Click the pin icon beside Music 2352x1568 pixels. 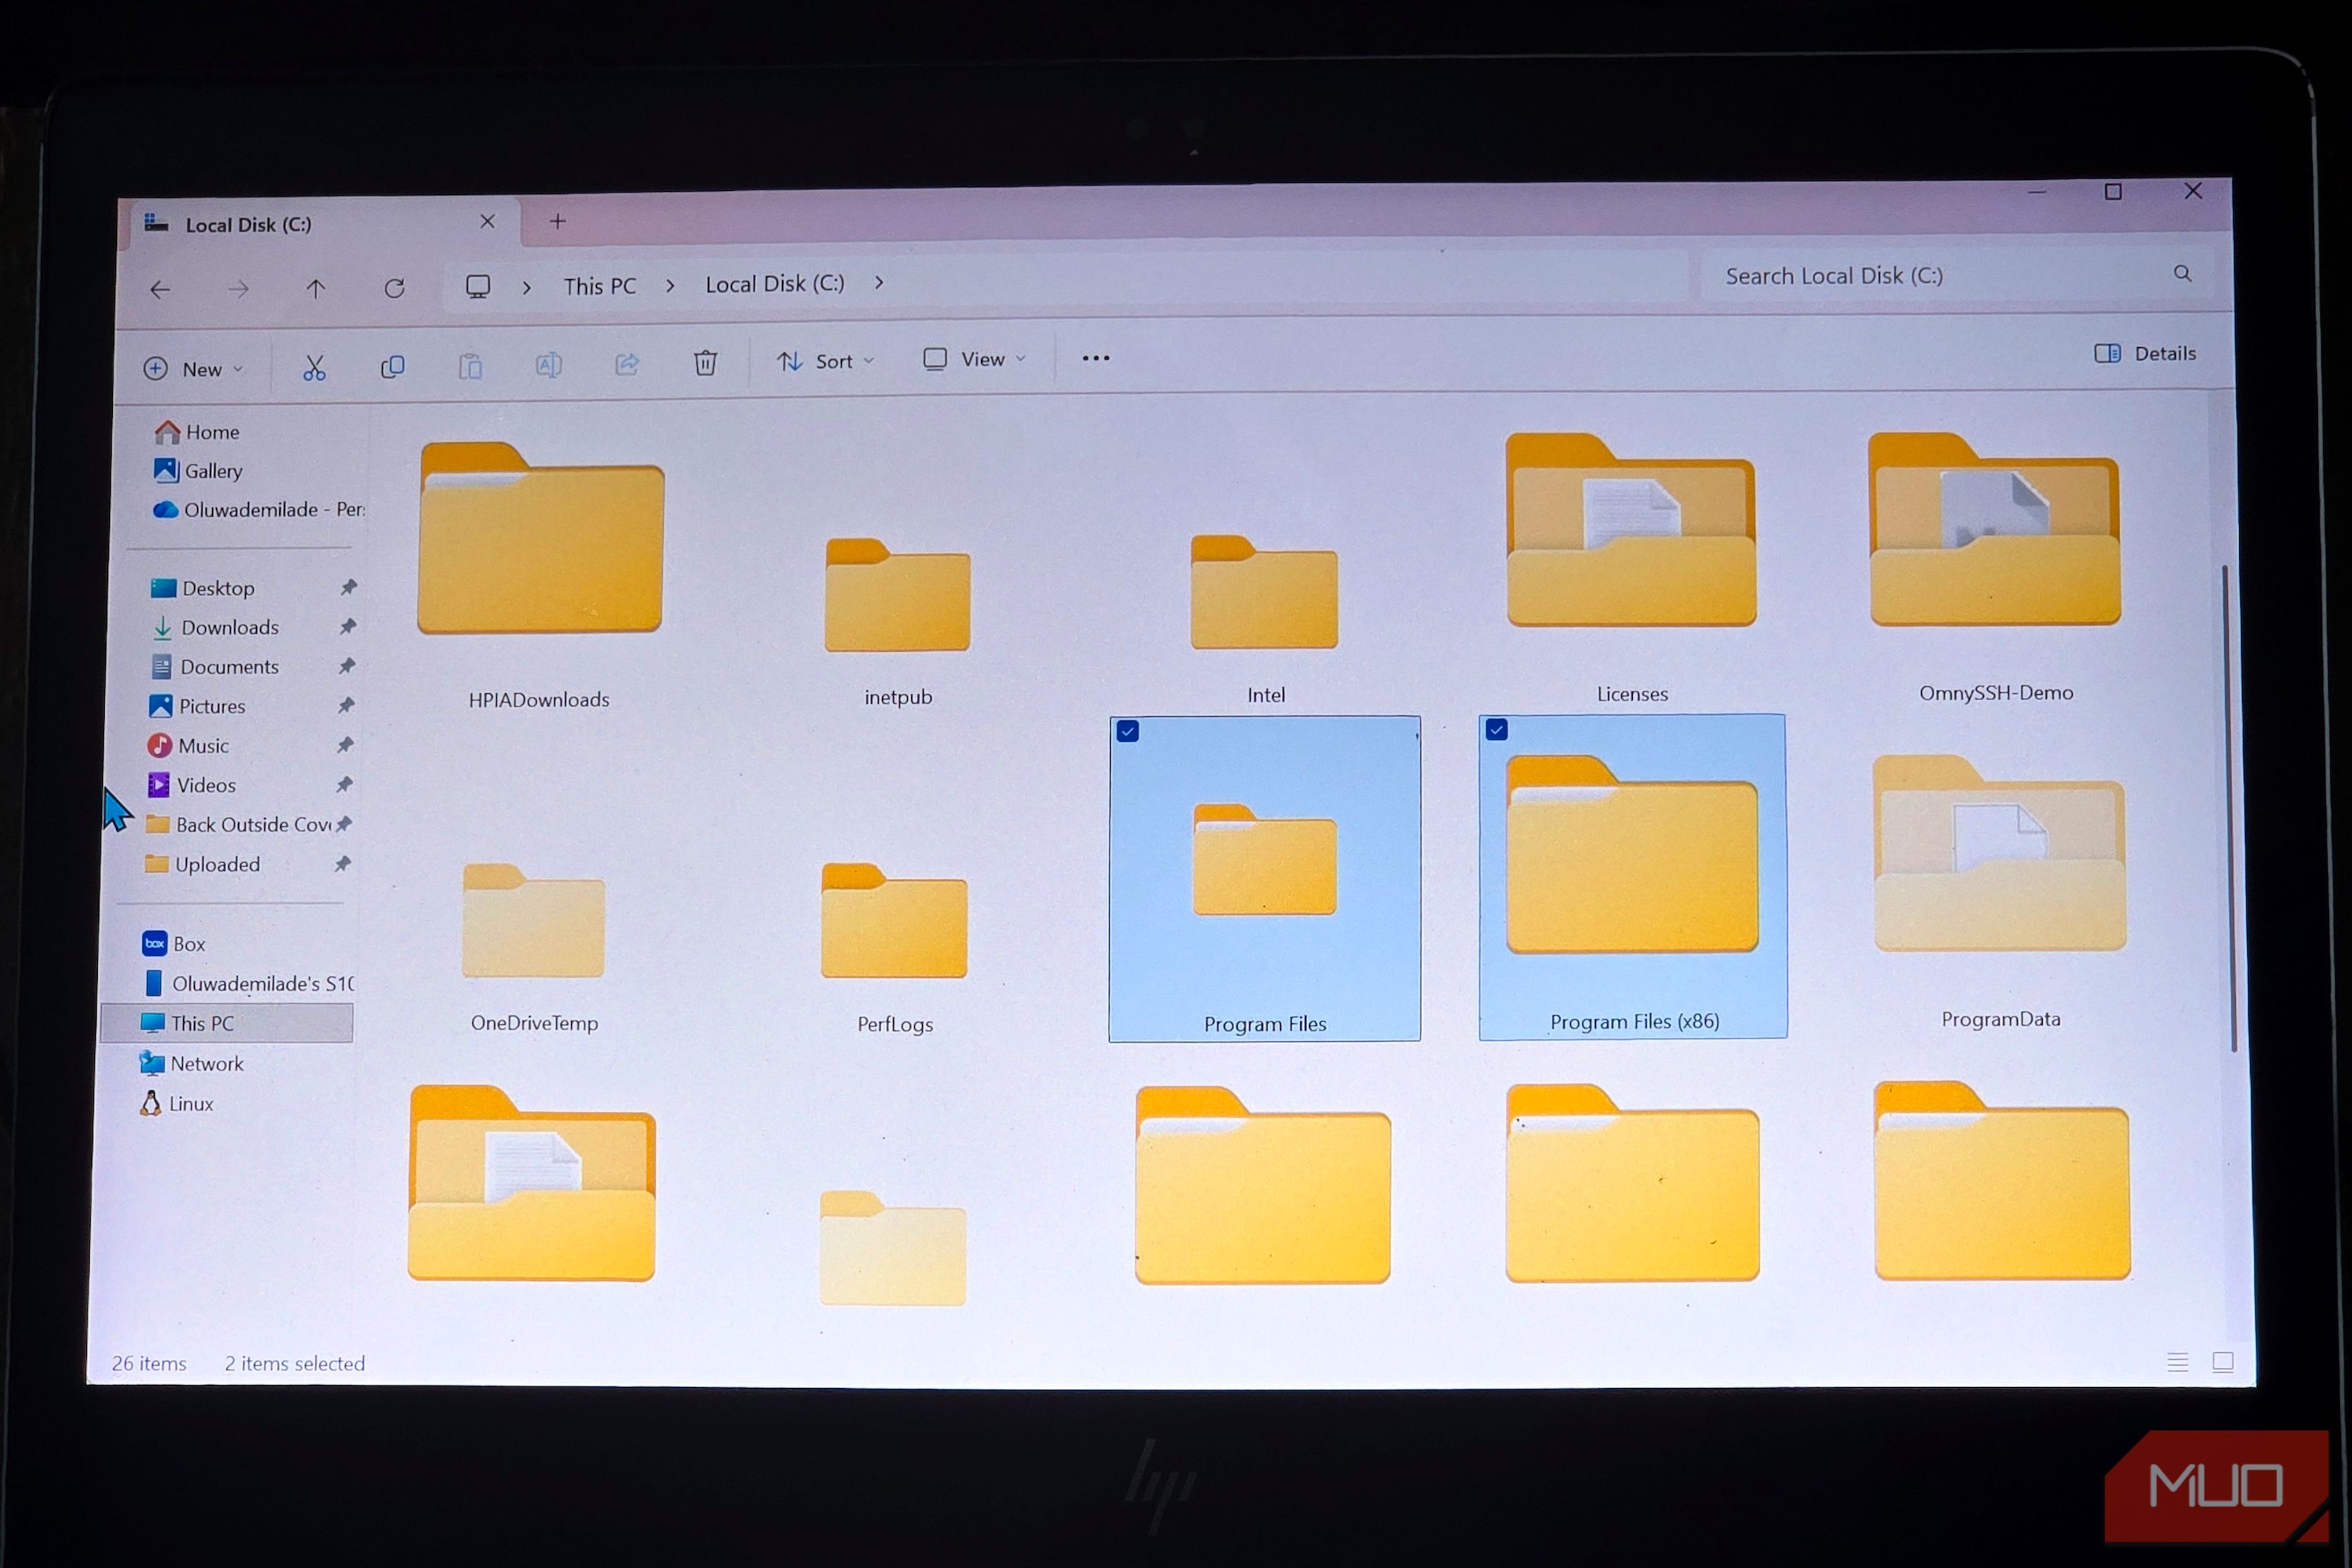pyautogui.click(x=345, y=744)
